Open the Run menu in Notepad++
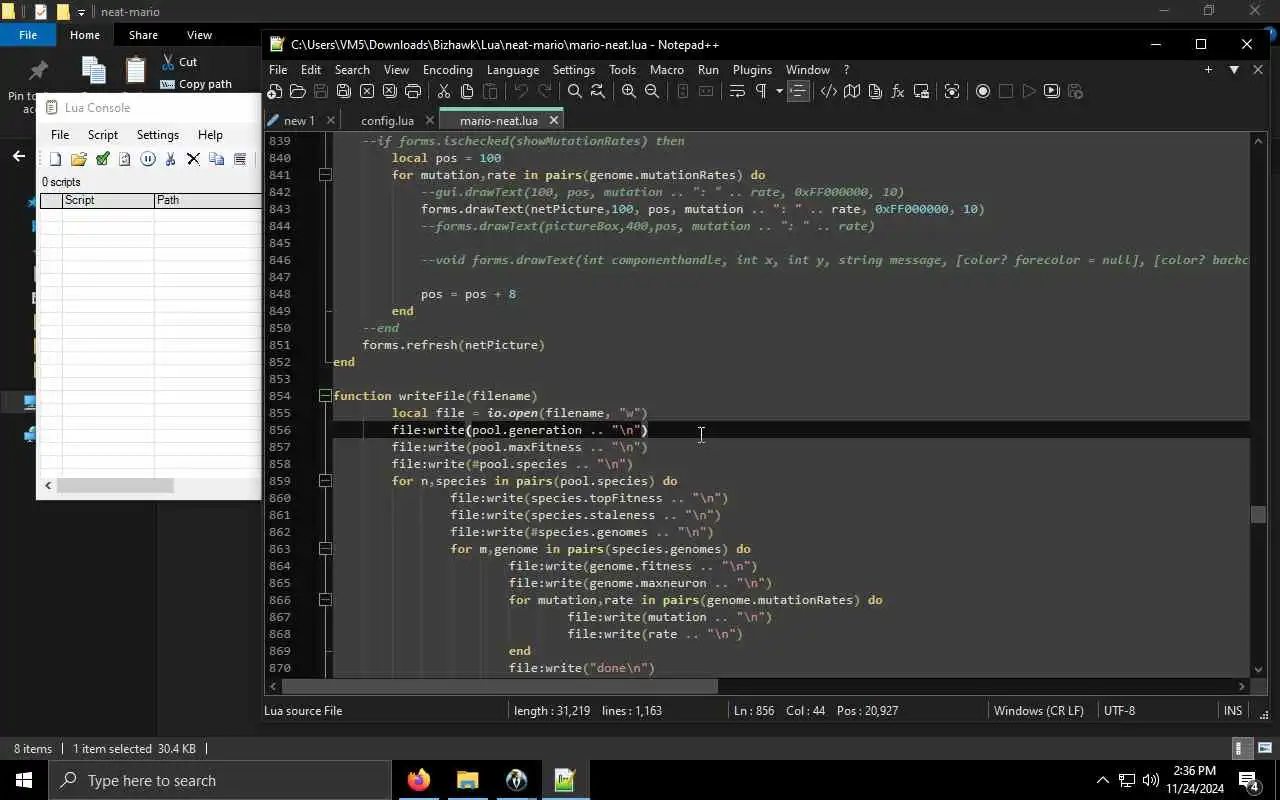1280x800 pixels. point(708,70)
